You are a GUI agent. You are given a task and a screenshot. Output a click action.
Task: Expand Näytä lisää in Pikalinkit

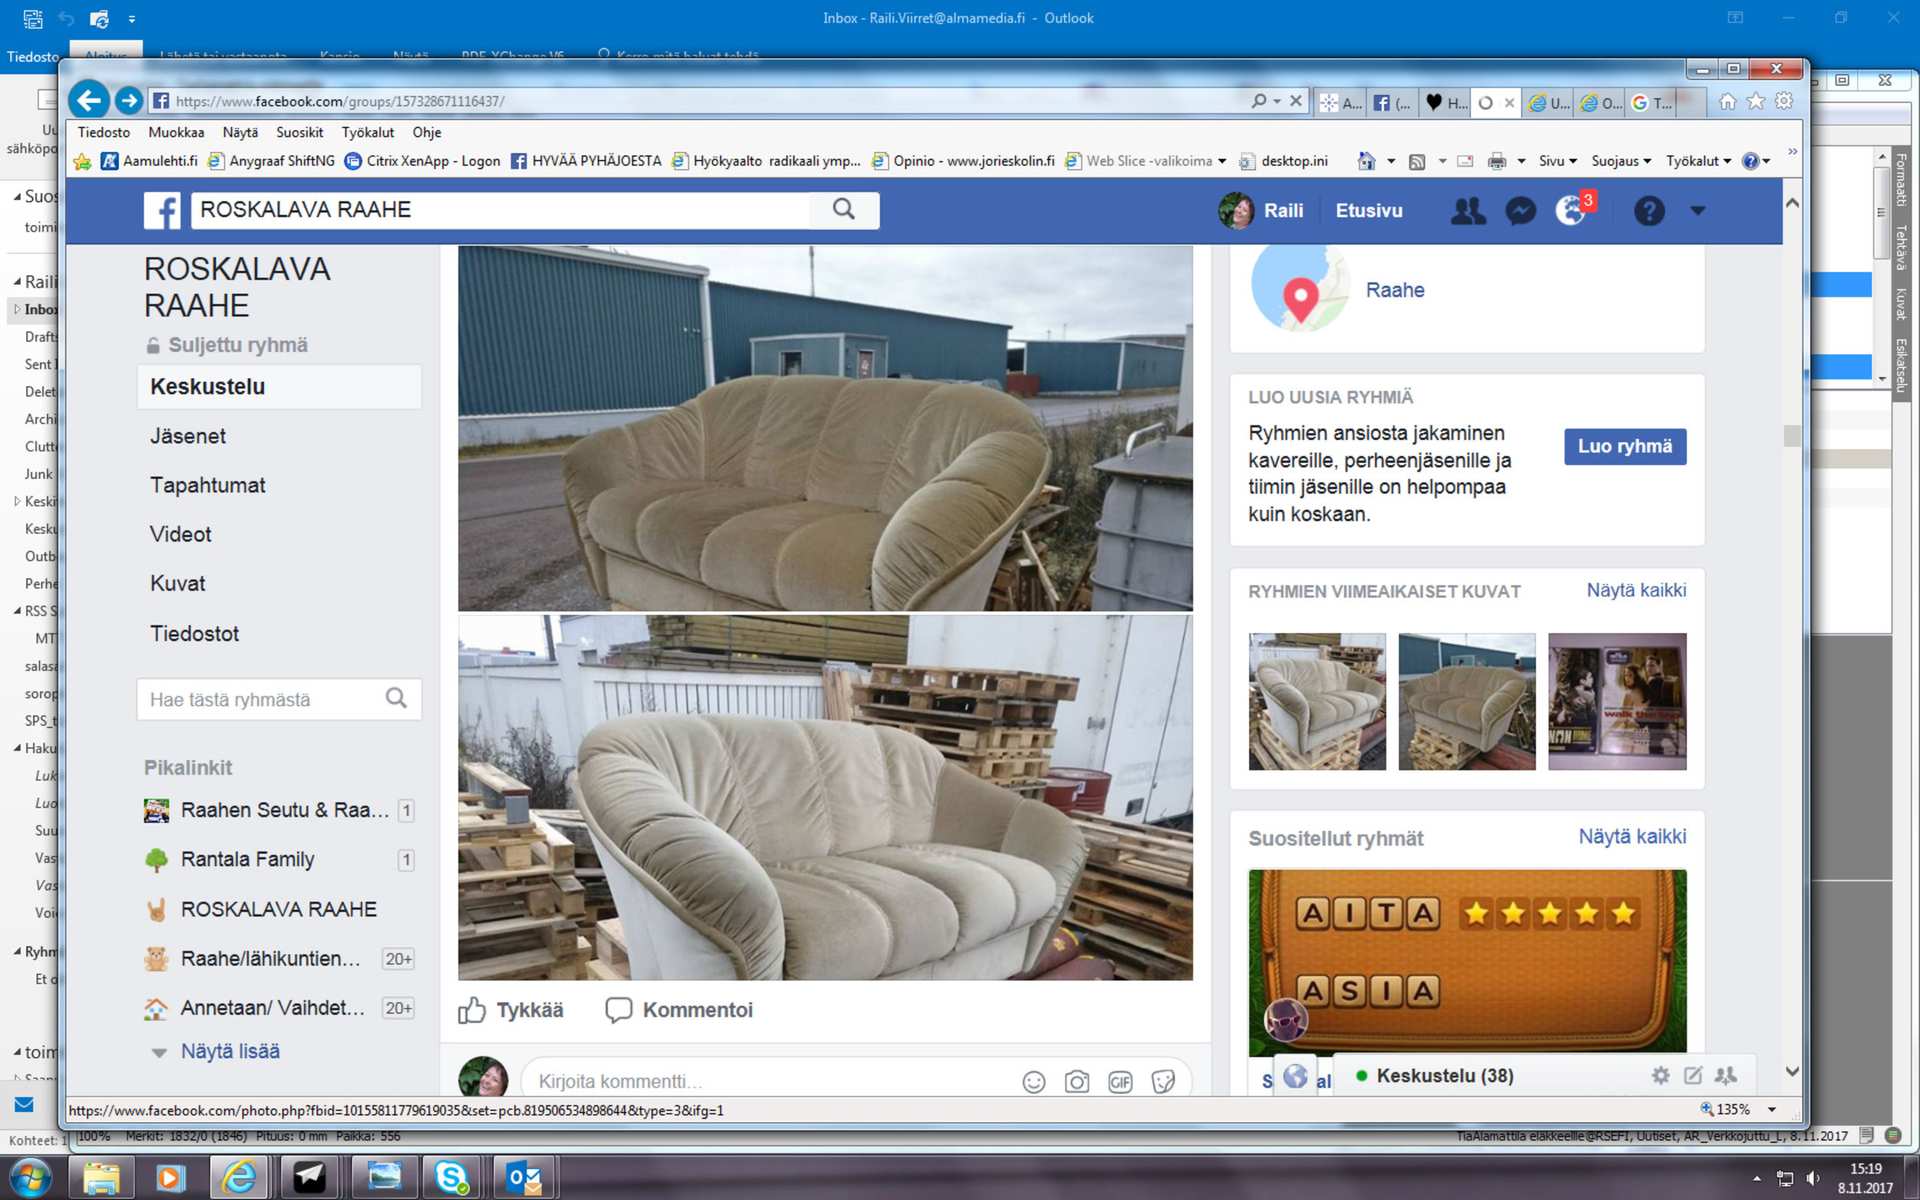coord(230,1051)
